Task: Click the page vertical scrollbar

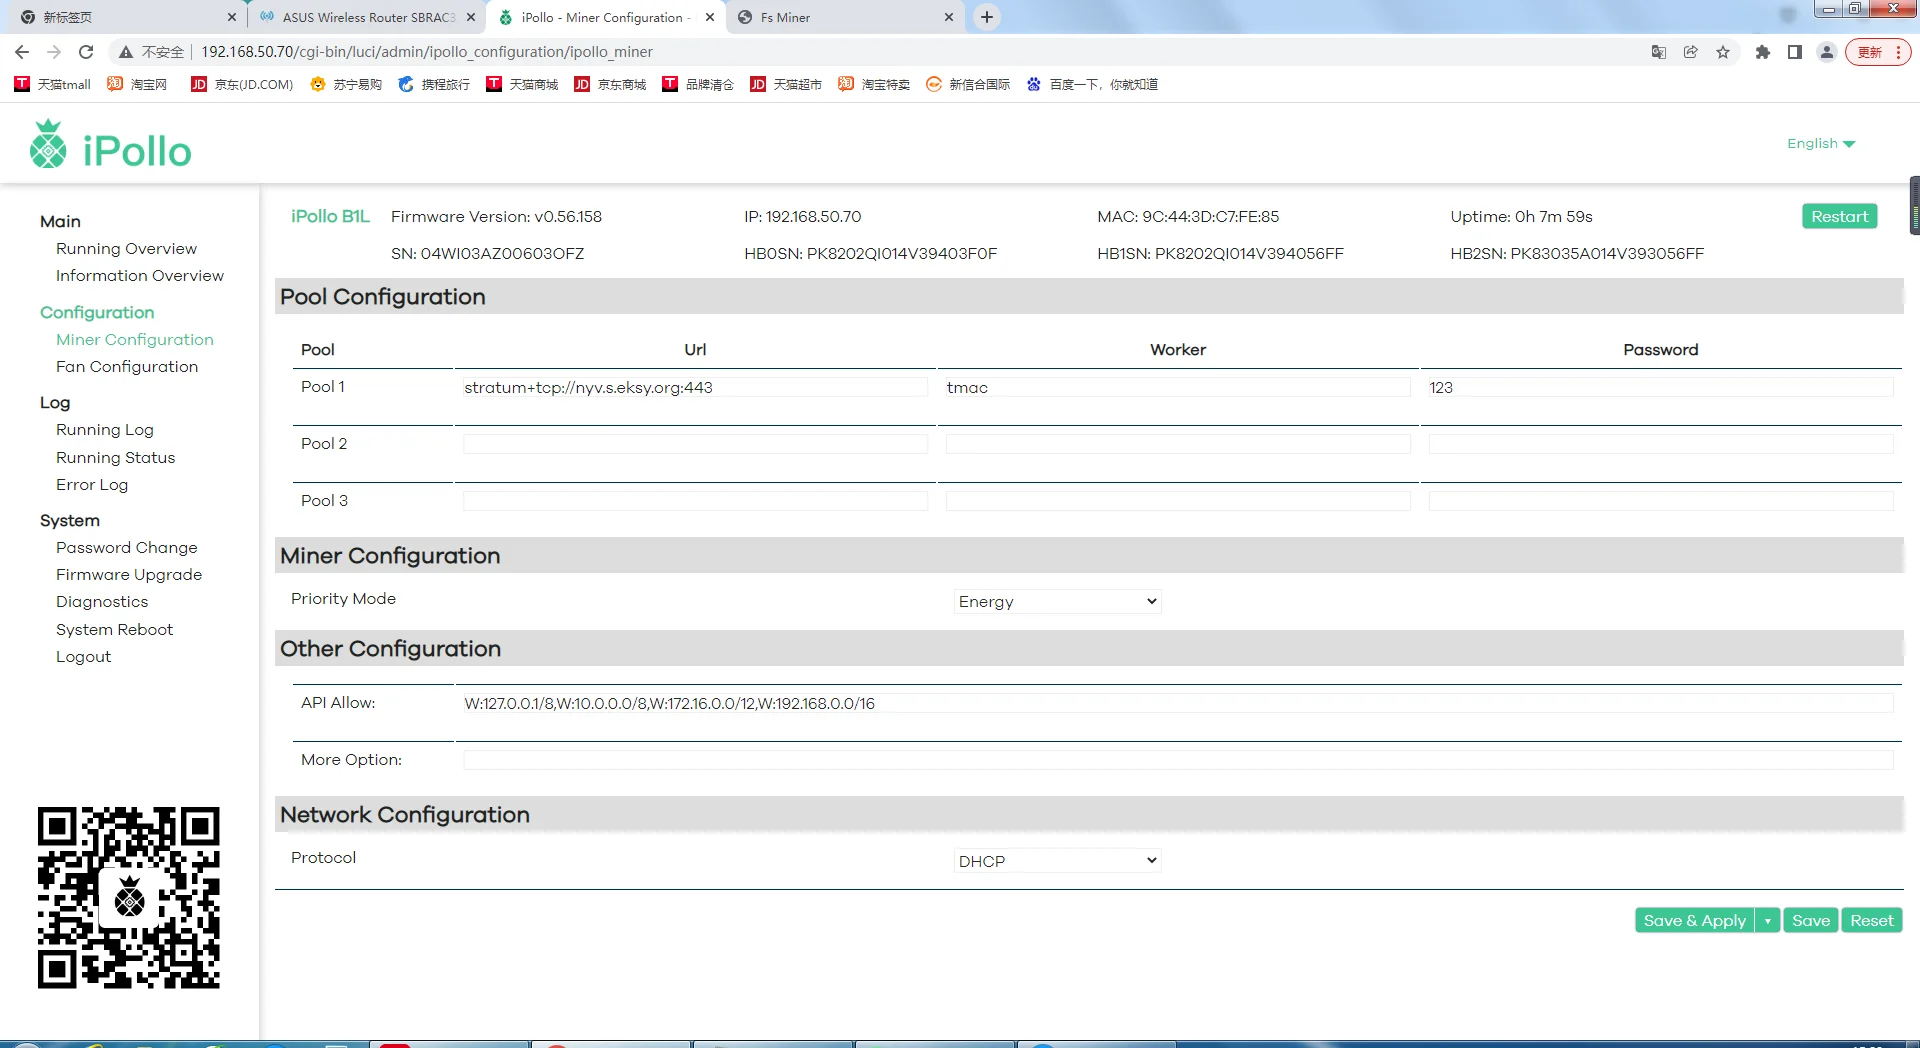Action: [x=1914, y=205]
